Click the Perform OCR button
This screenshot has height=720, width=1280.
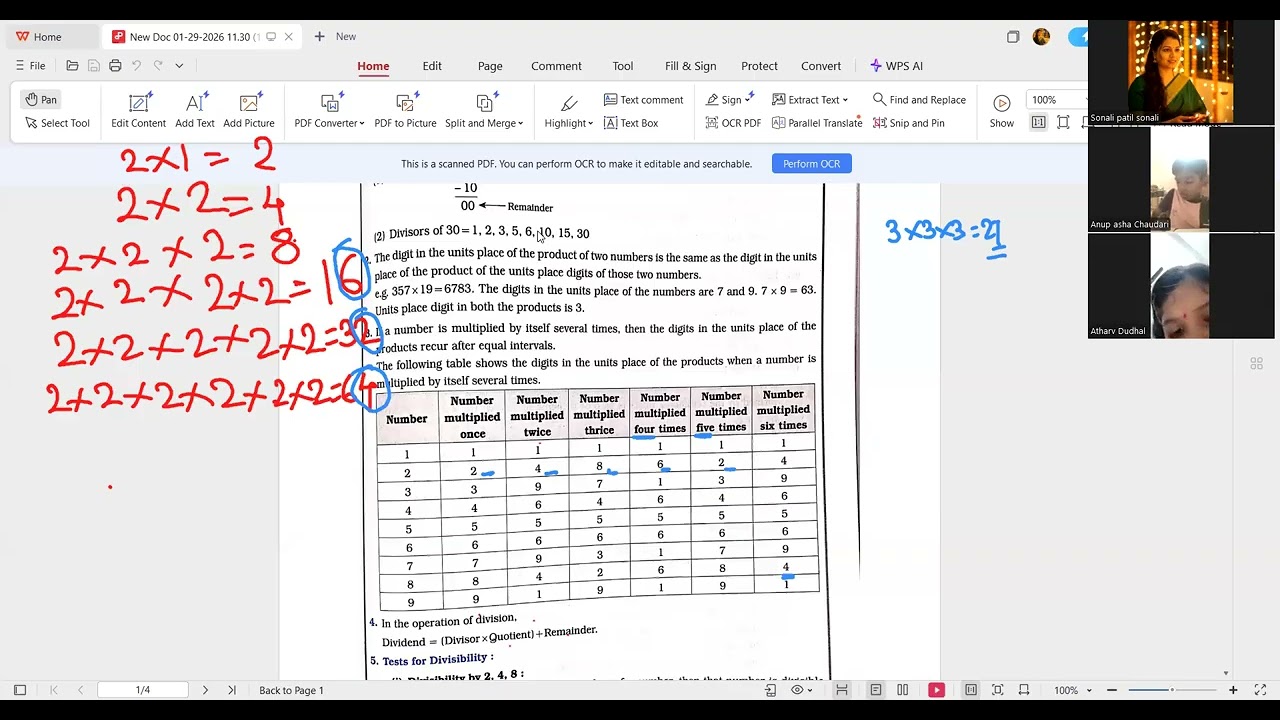pos(811,164)
